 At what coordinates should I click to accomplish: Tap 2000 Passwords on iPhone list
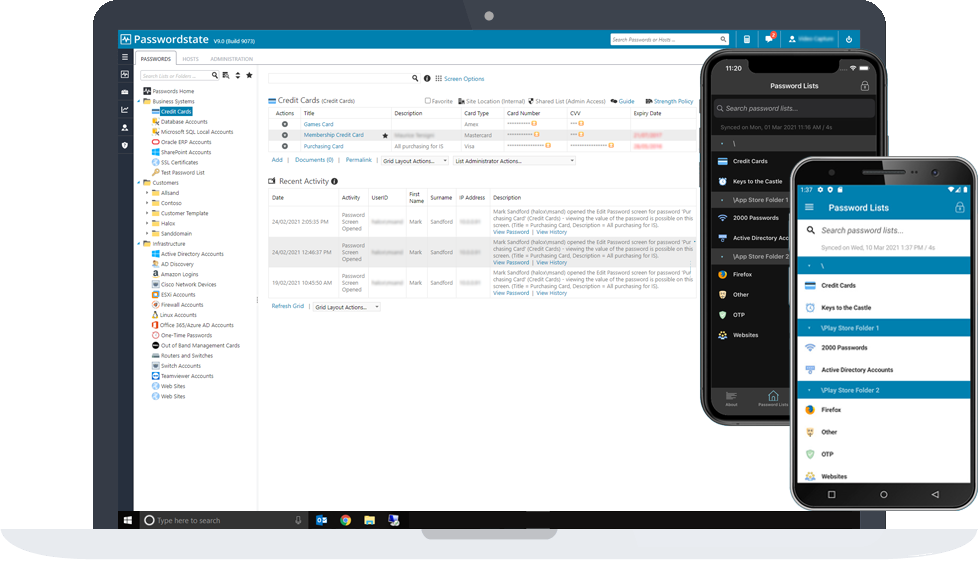755,218
